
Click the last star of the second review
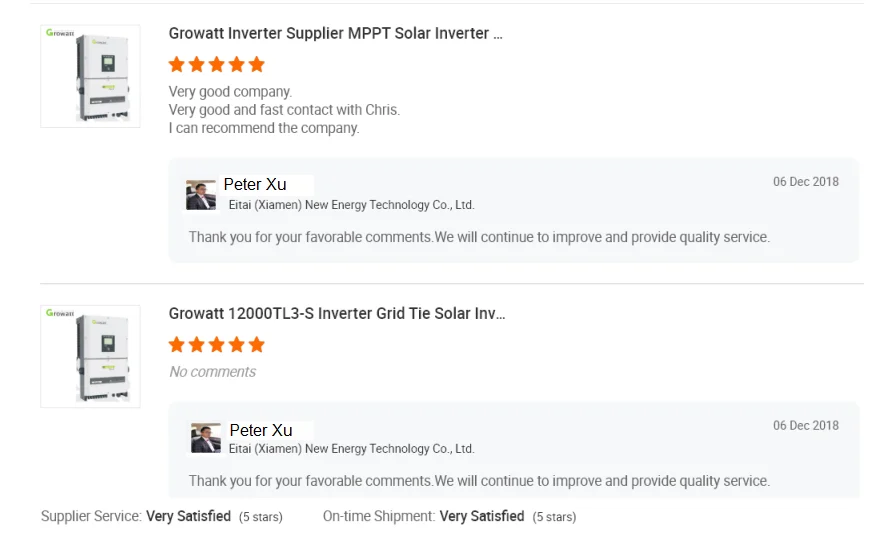(257, 345)
